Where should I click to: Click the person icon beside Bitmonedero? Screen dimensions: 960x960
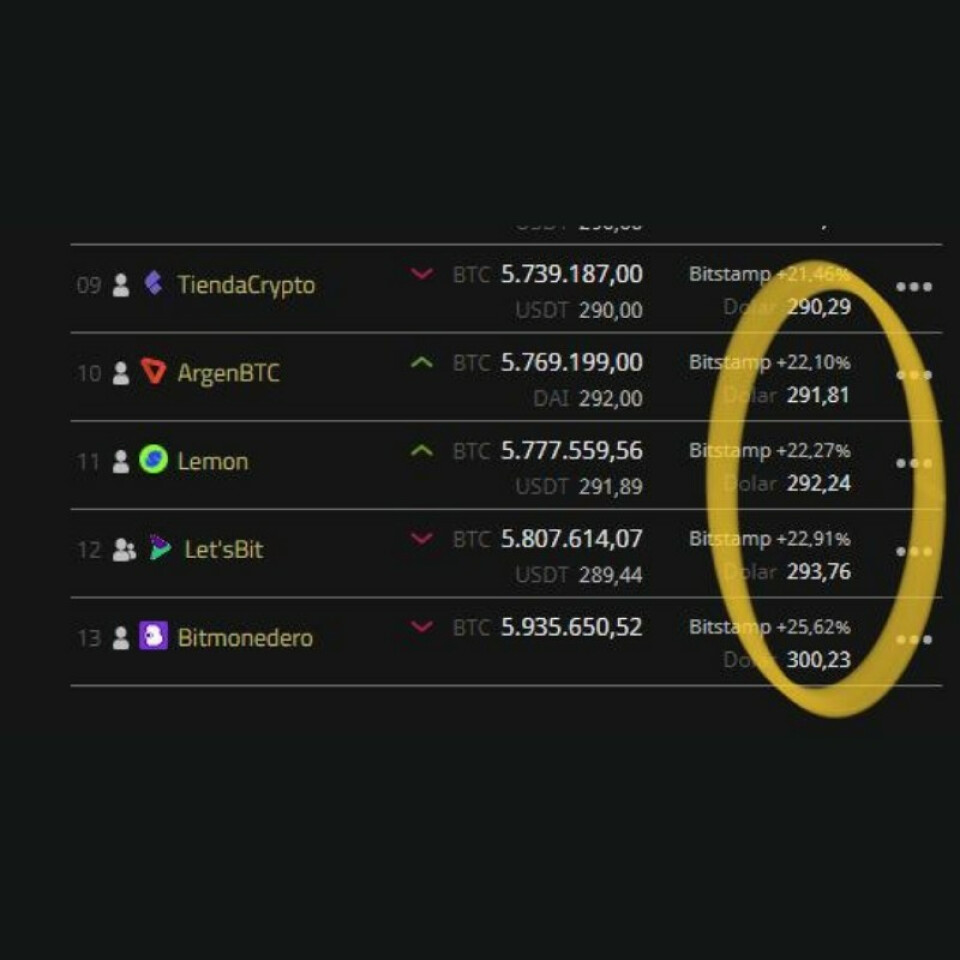(121, 637)
